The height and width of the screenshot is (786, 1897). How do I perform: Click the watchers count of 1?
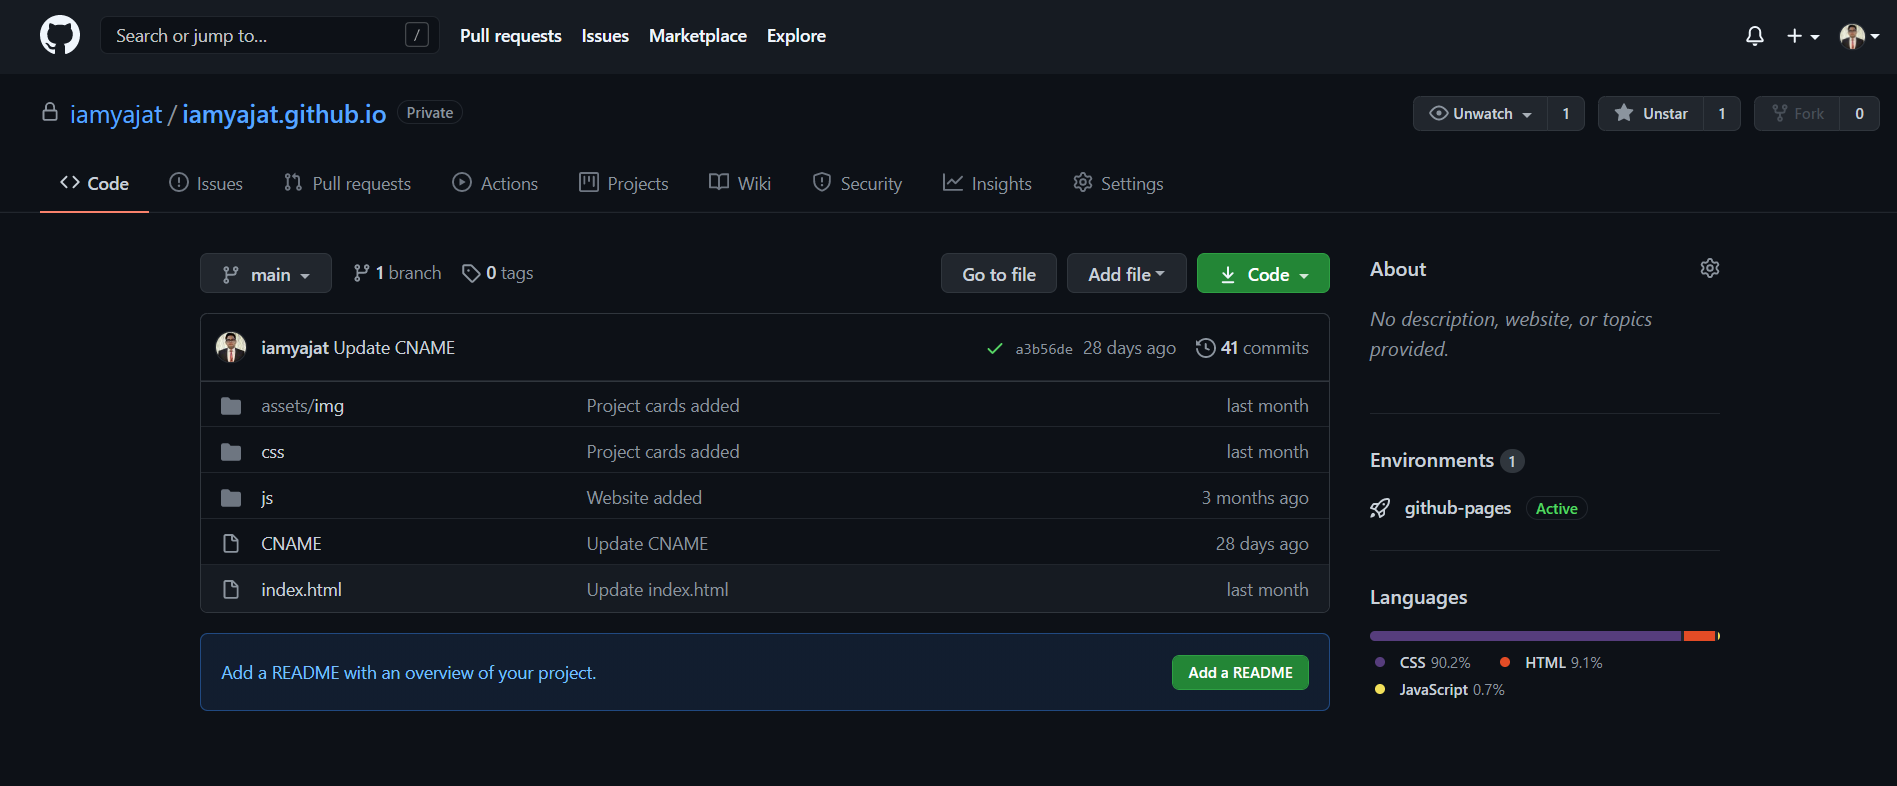point(1566,113)
